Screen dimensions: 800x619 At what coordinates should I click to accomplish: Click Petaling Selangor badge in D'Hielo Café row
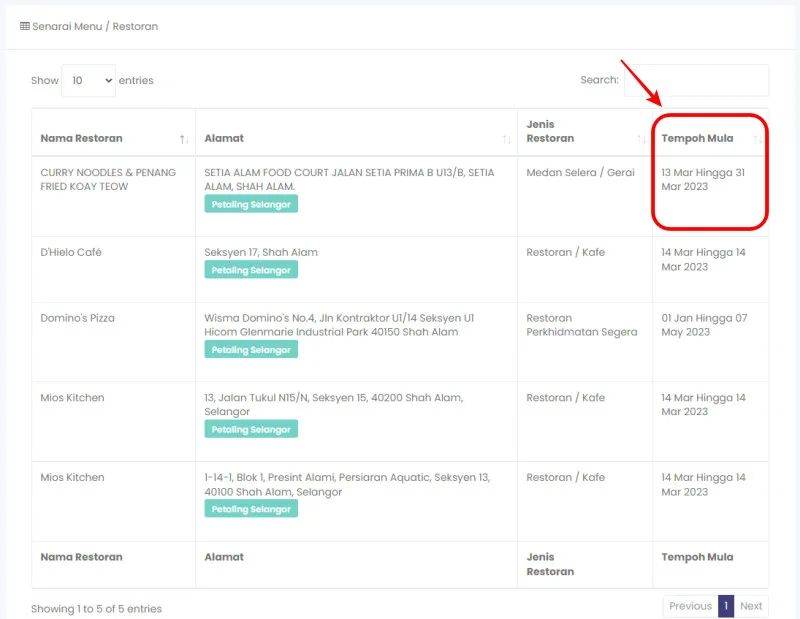[x=251, y=270]
